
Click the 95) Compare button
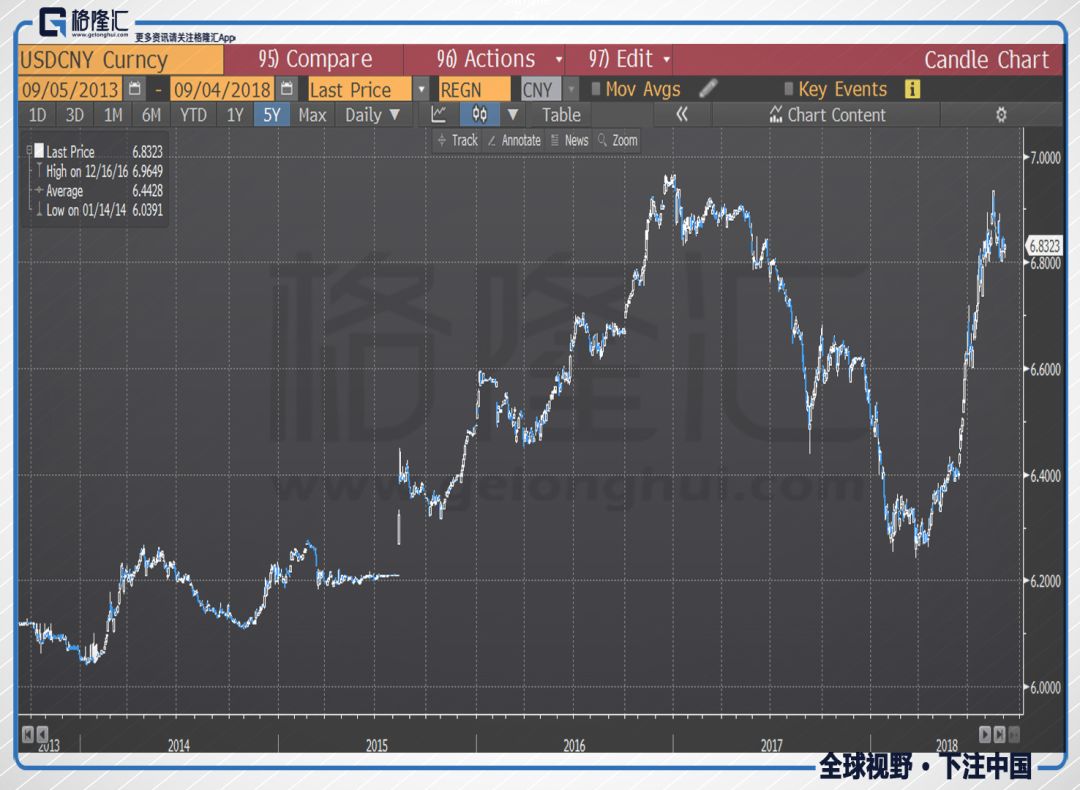(314, 60)
